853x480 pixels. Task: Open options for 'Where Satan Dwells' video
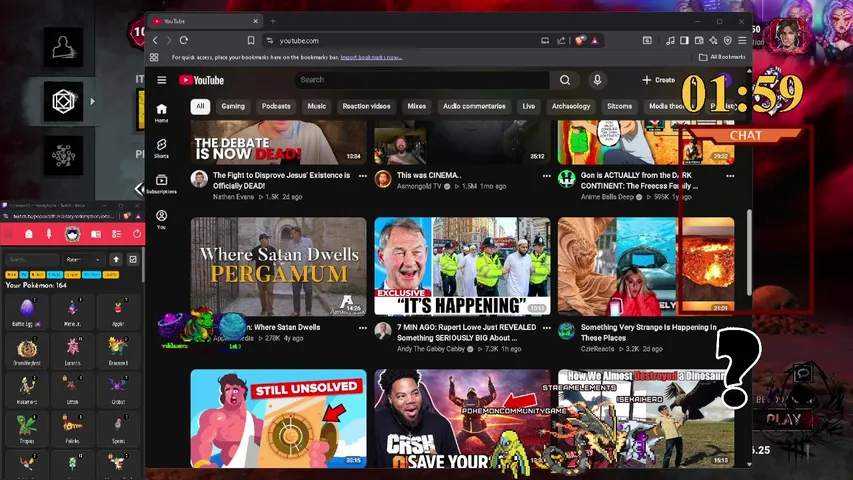point(362,328)
